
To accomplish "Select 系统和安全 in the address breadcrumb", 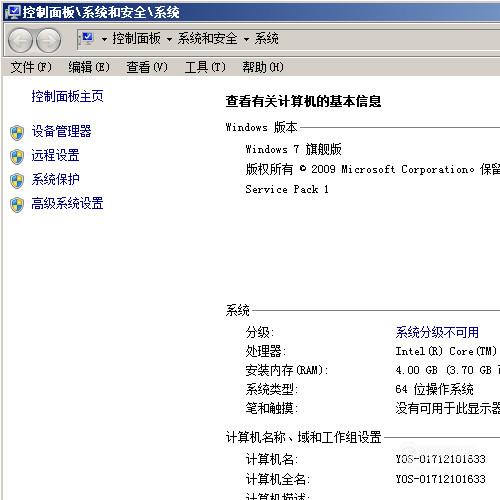I will (207, 39).
